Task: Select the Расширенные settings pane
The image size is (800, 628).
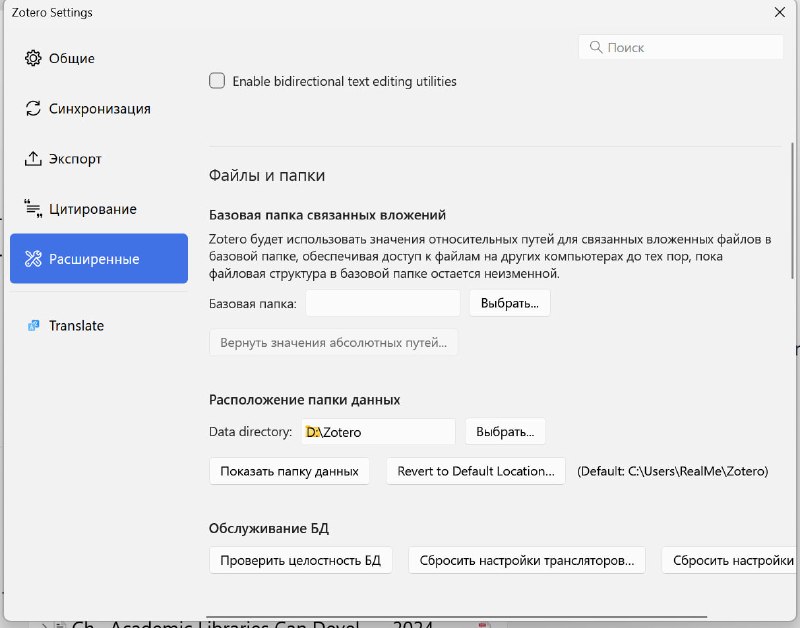Action: (98, 259)
